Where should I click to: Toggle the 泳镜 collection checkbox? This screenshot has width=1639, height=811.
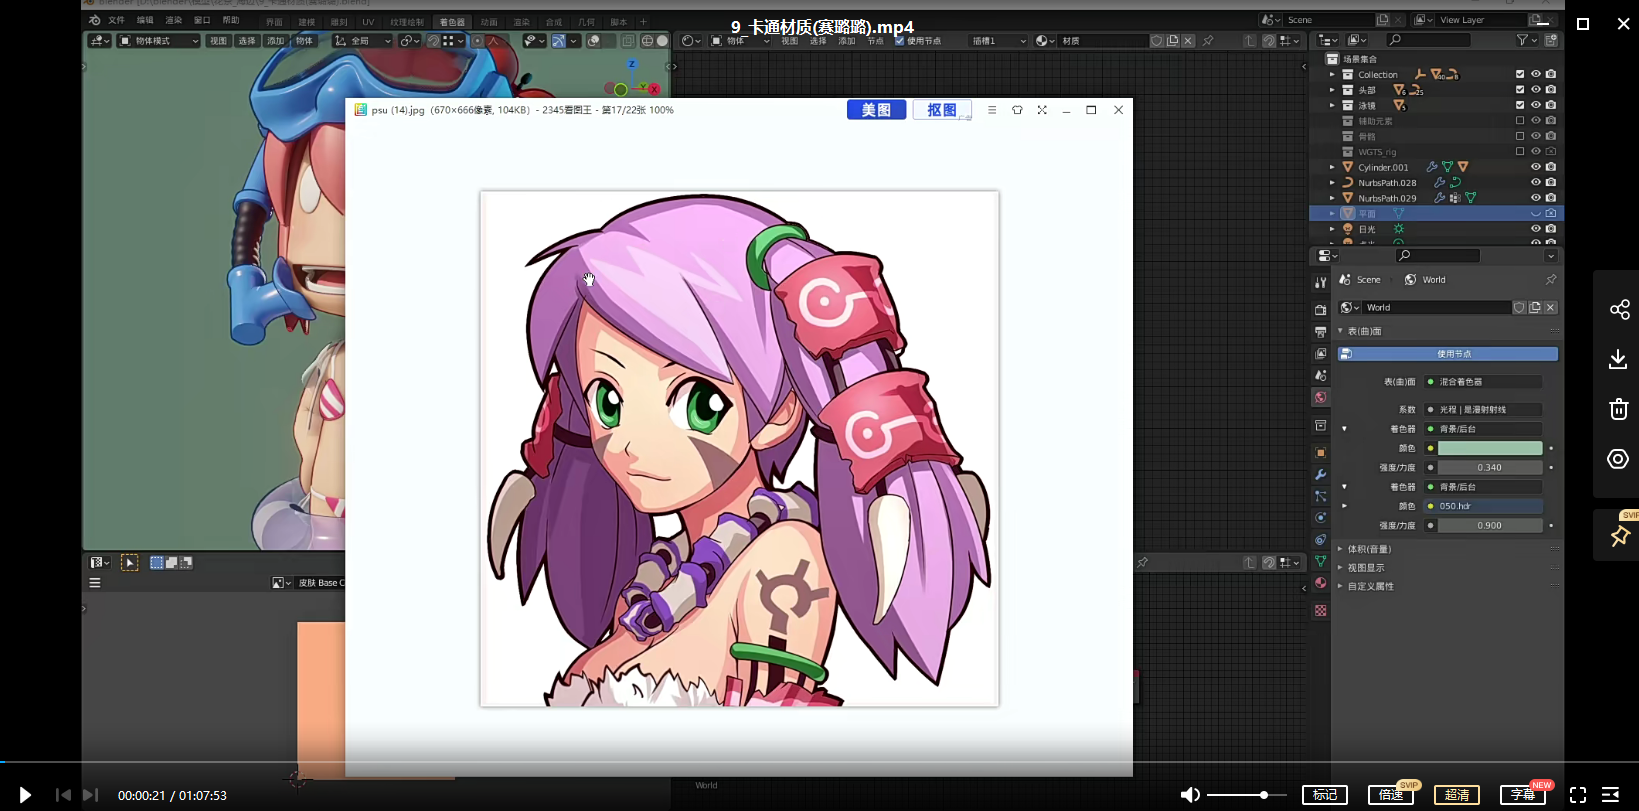pyautogui.click(x=1520, y=105)
